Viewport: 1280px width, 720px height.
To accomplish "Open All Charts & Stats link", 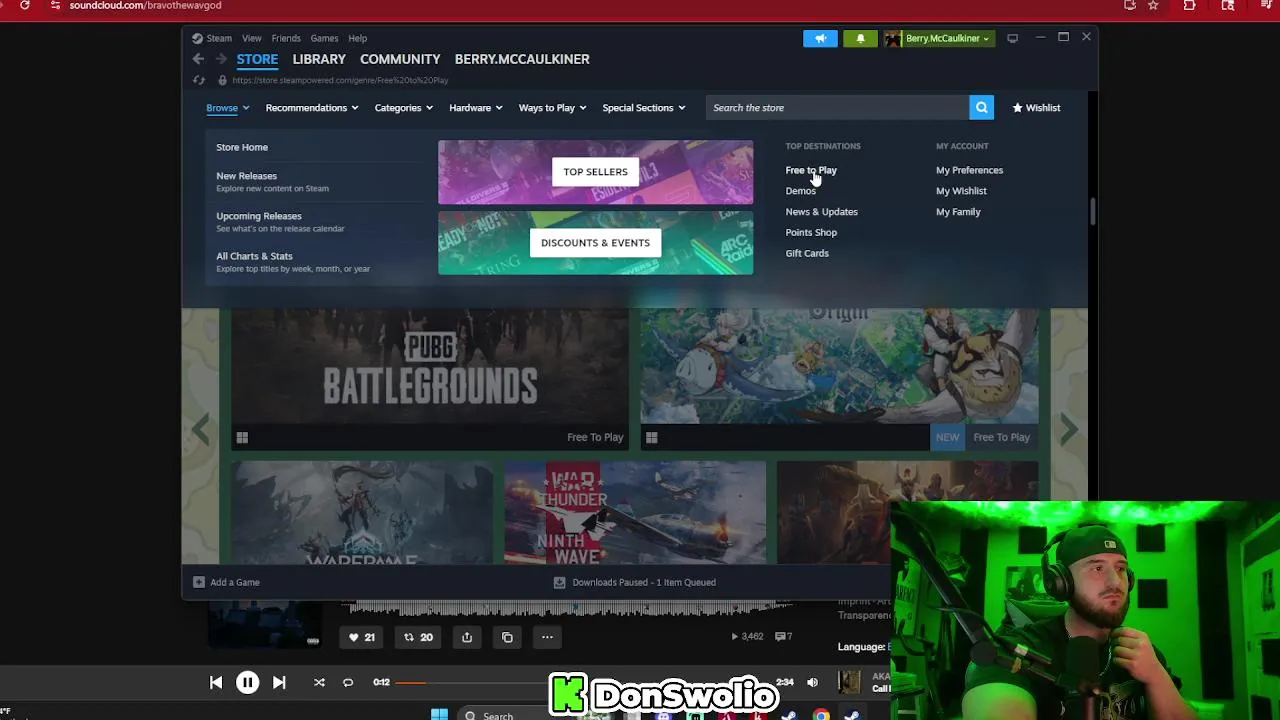I will pos(254,256).
